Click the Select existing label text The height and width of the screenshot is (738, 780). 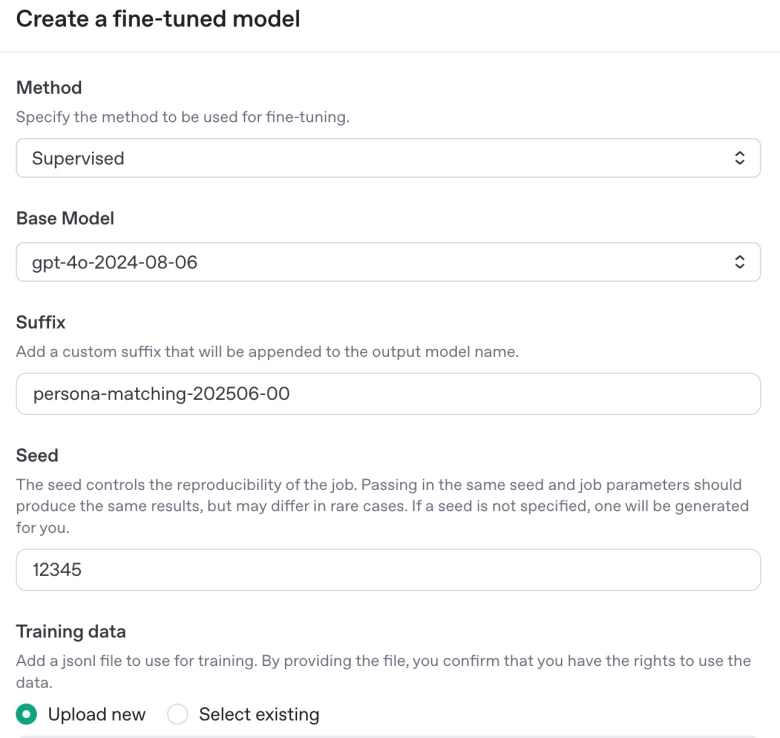(259, 715)
